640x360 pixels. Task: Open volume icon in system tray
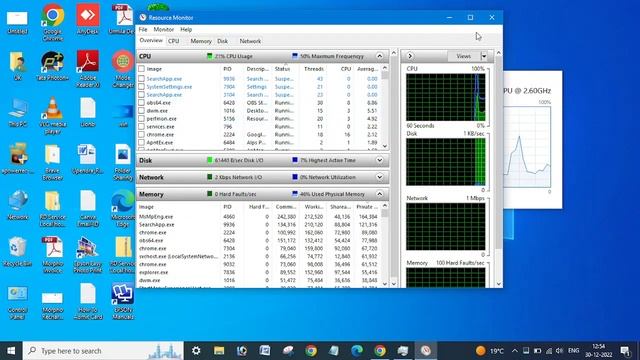[559, 351]
